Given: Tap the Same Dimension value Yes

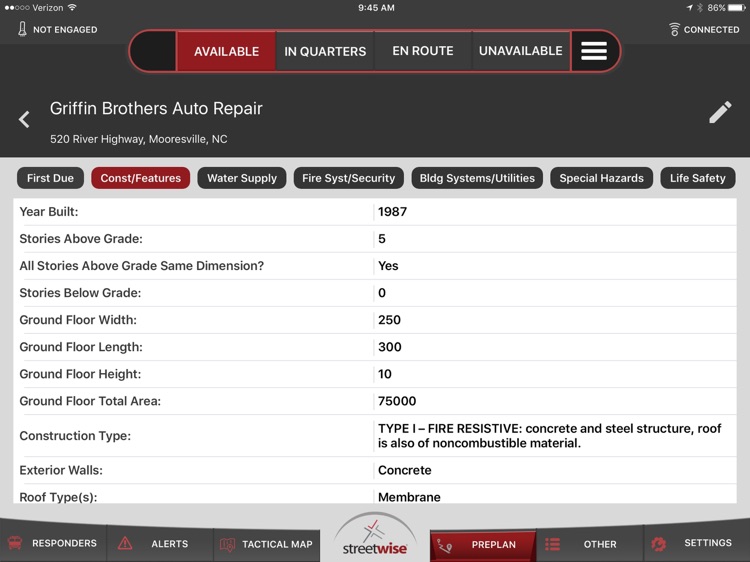Looking at the screenshot, I should pos(388,265).
